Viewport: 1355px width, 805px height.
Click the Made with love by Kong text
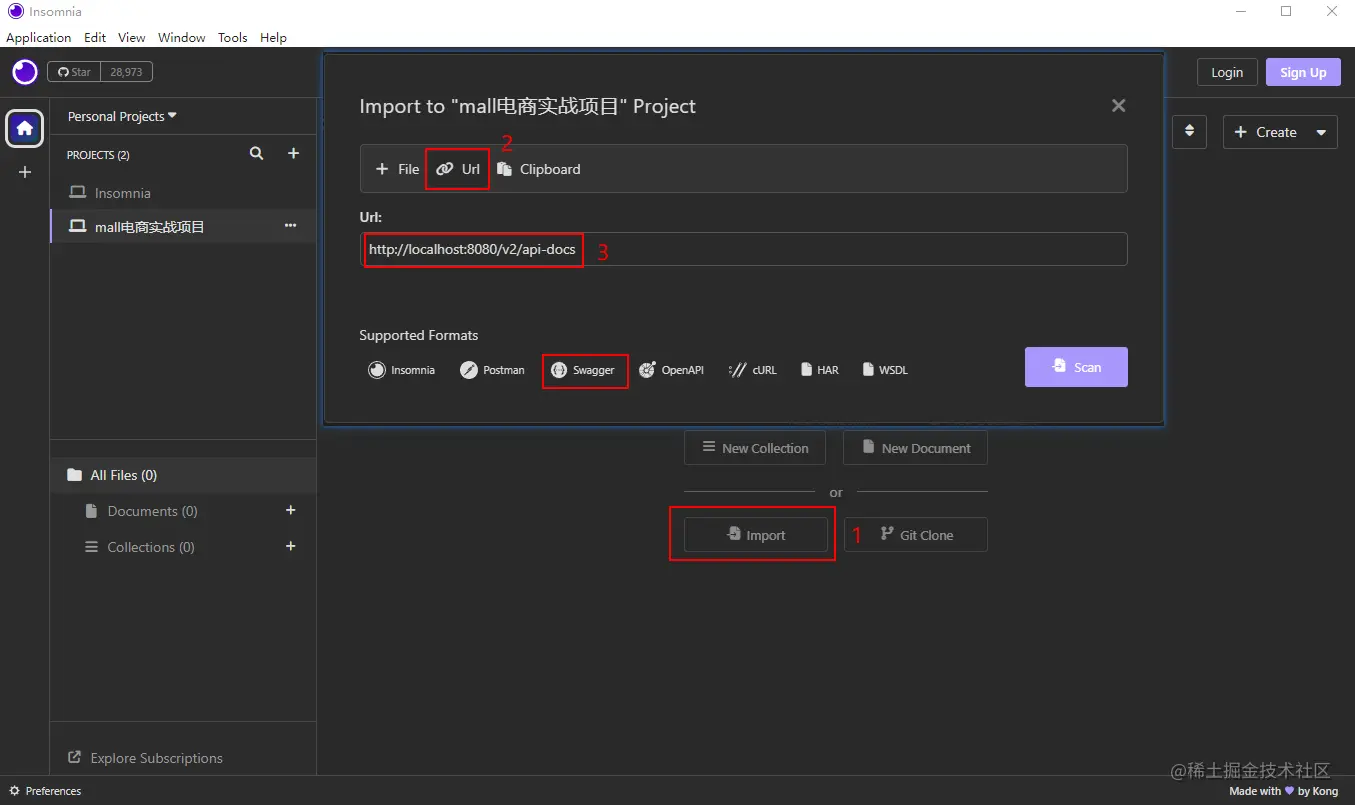click(1283, 791)
